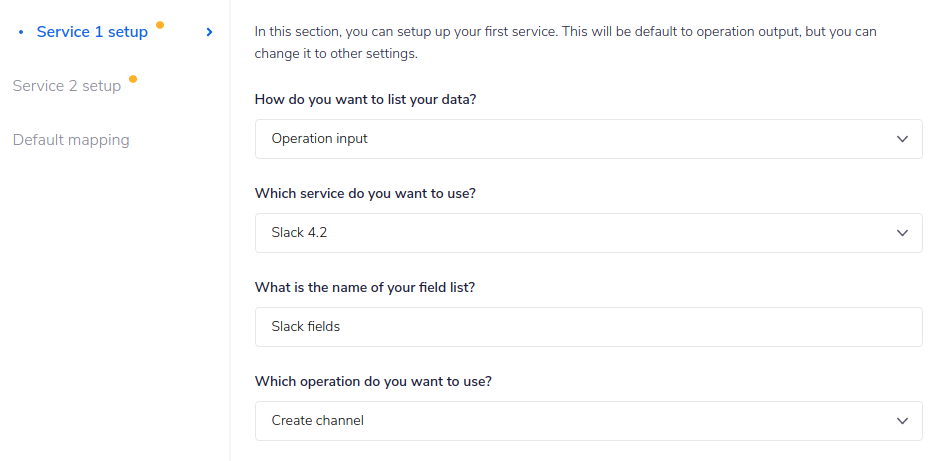Click the 'What is the name of your field list?' label
931x461 pixels.
point(365,288)
